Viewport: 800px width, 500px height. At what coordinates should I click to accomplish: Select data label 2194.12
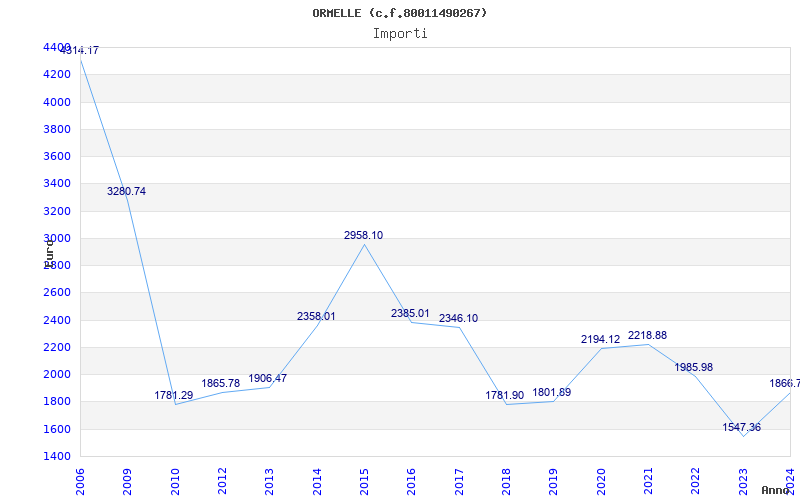point(601,339)
